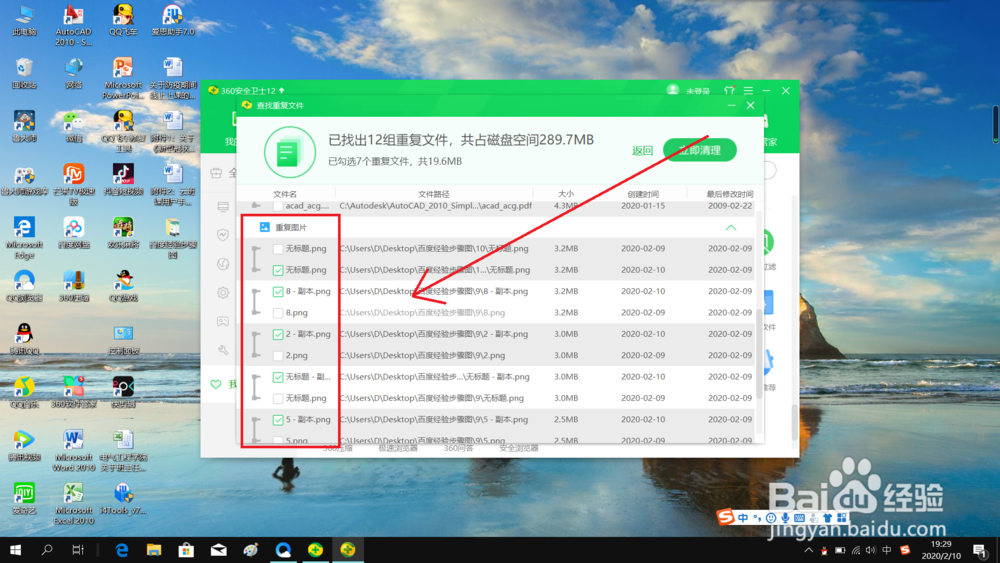Open the 360软件管家 desktop shortcut
Screen dimensions: 1000x563
[x=73, y=391]
